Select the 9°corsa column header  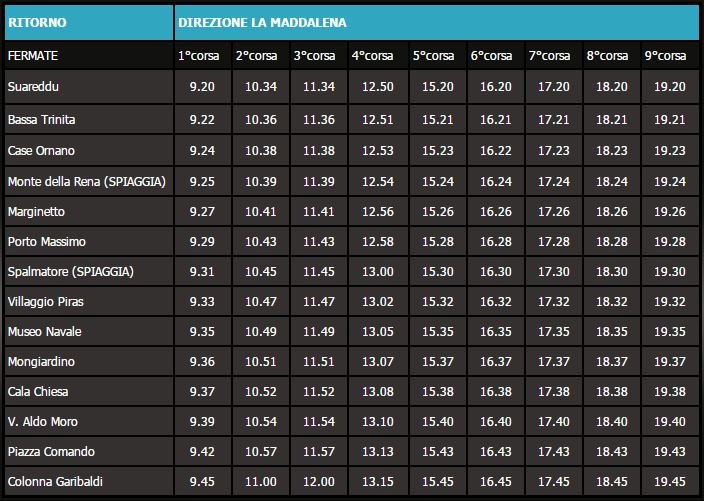click(665, 55)
